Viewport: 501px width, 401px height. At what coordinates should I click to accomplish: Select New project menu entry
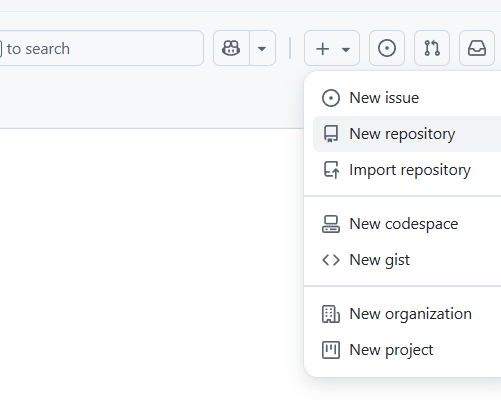[407, 350]
